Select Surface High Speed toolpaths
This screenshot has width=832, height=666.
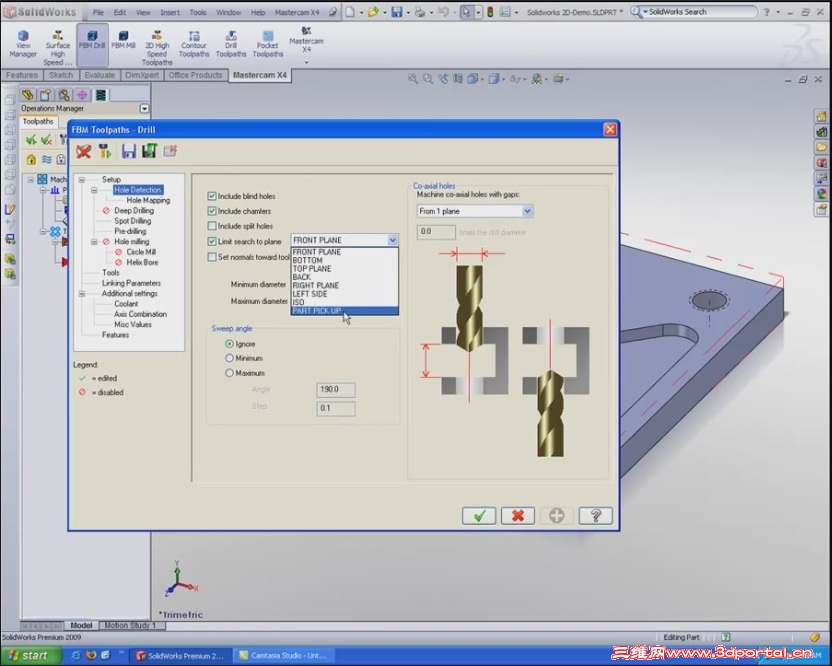57,47
